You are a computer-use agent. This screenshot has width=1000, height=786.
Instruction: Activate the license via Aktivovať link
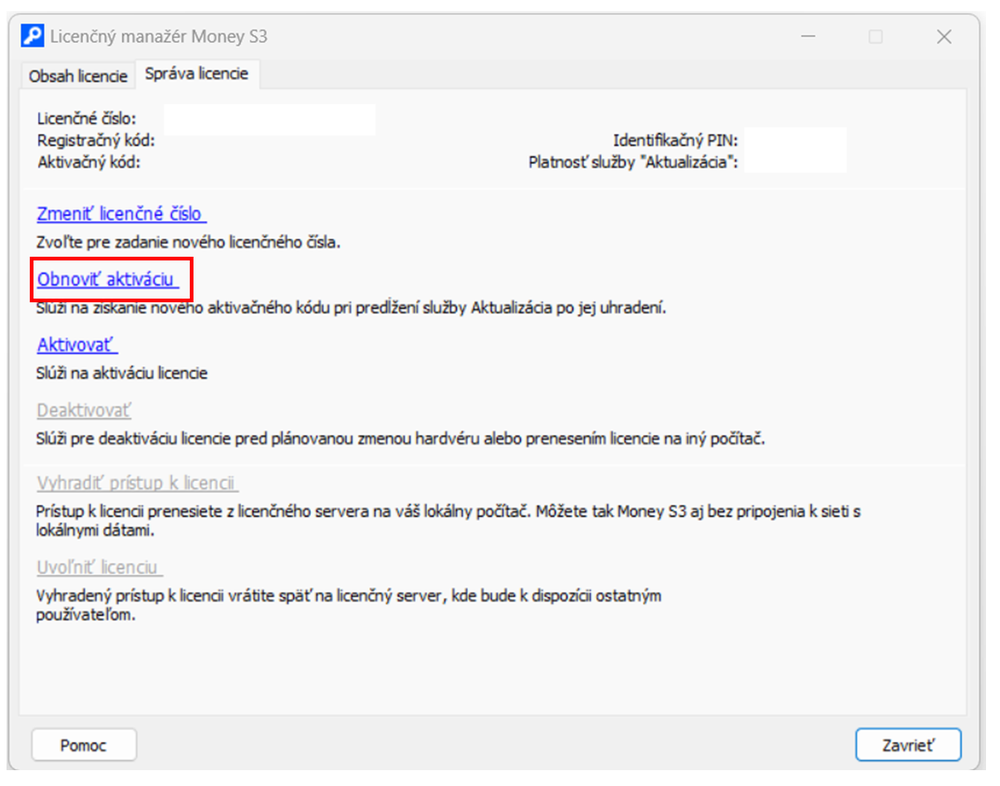pos(77,345)
